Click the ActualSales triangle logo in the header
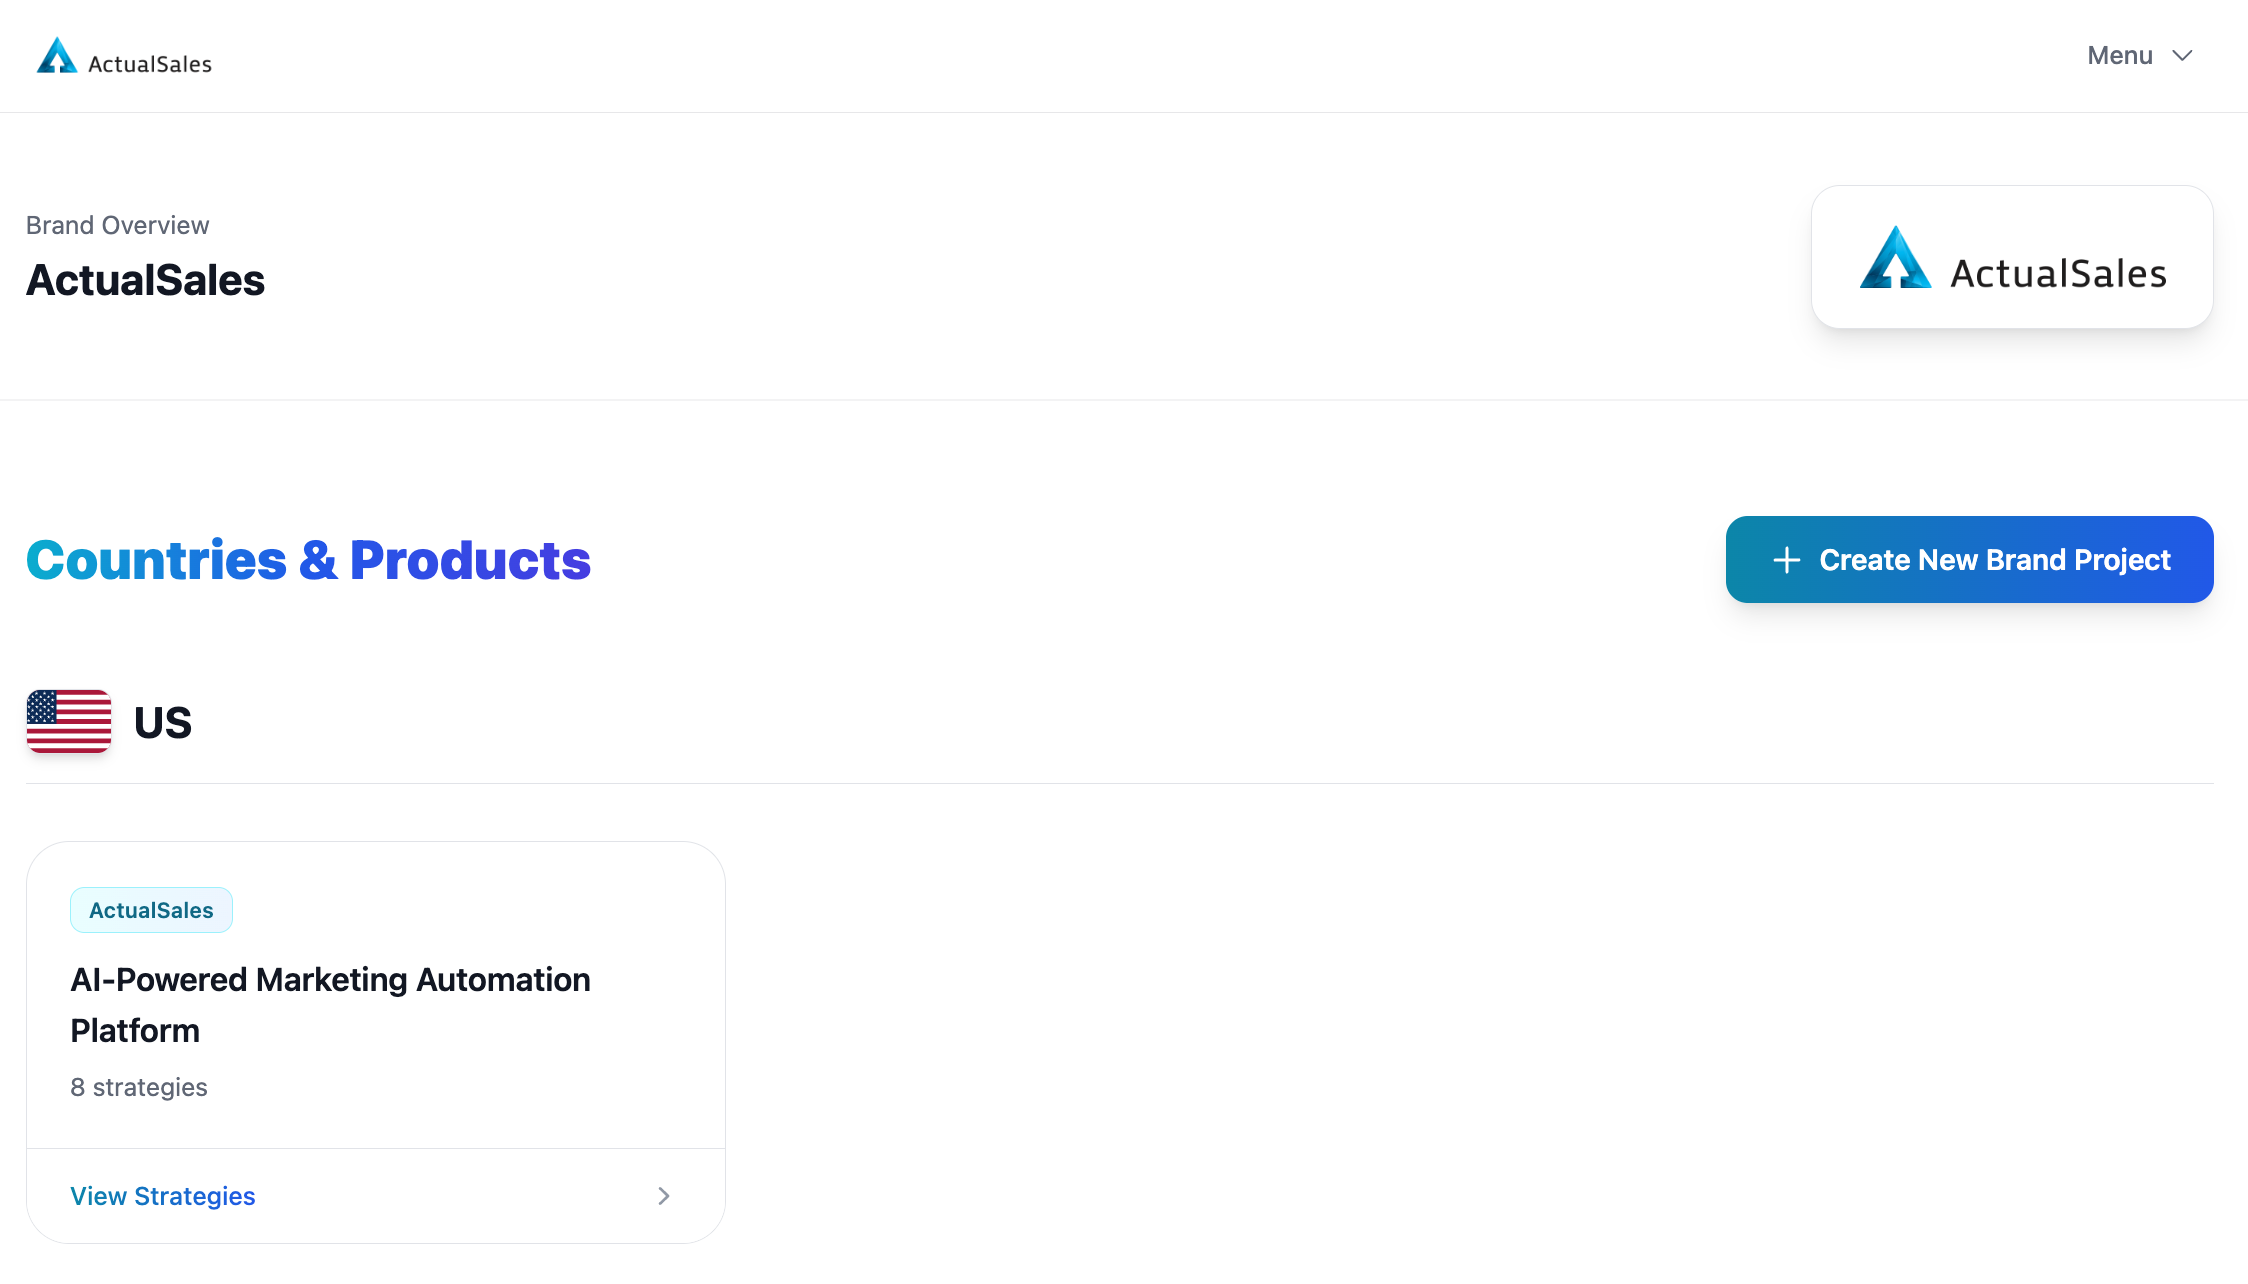 click(57, 55)
